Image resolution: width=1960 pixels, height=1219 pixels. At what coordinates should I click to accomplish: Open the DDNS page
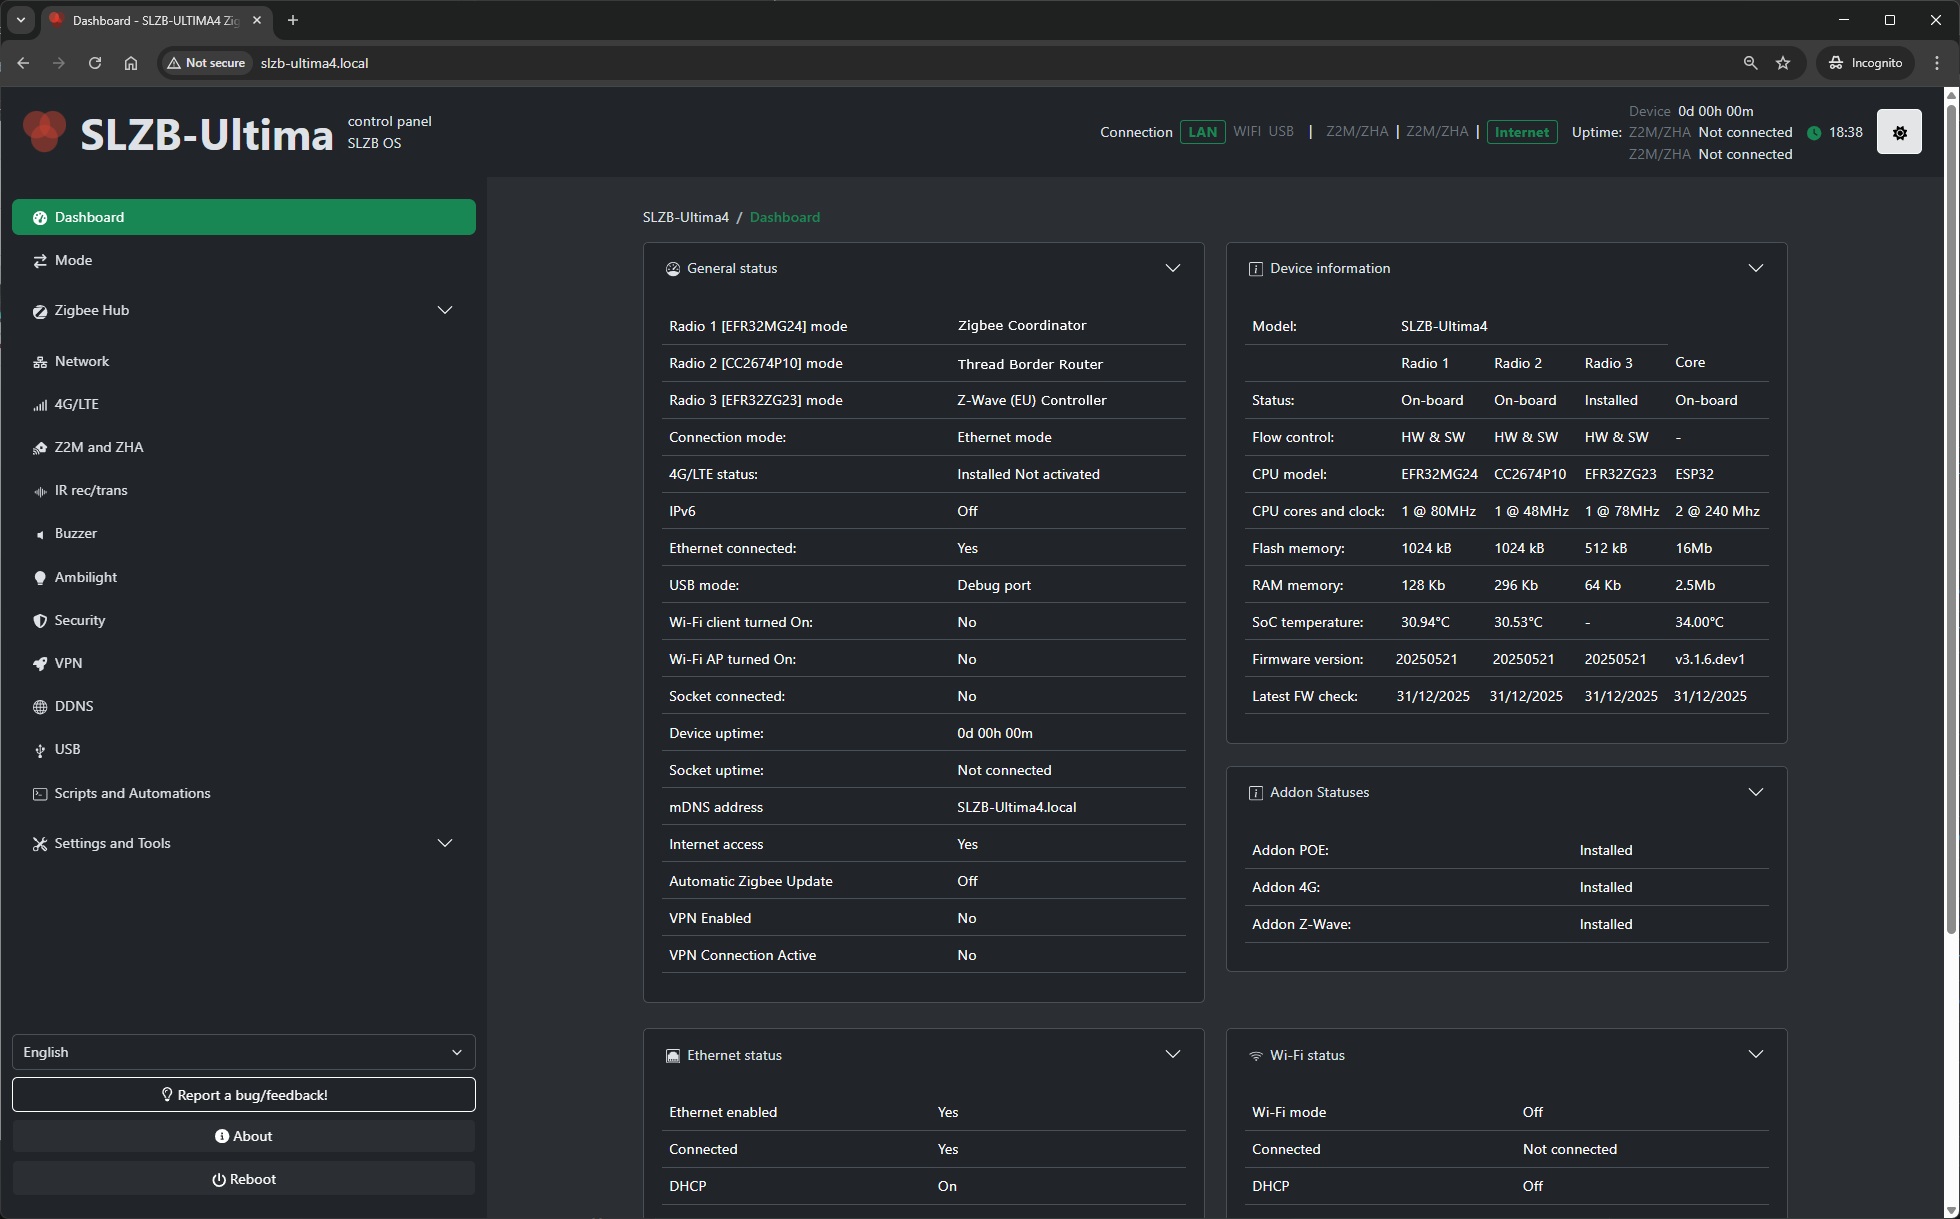73,706
